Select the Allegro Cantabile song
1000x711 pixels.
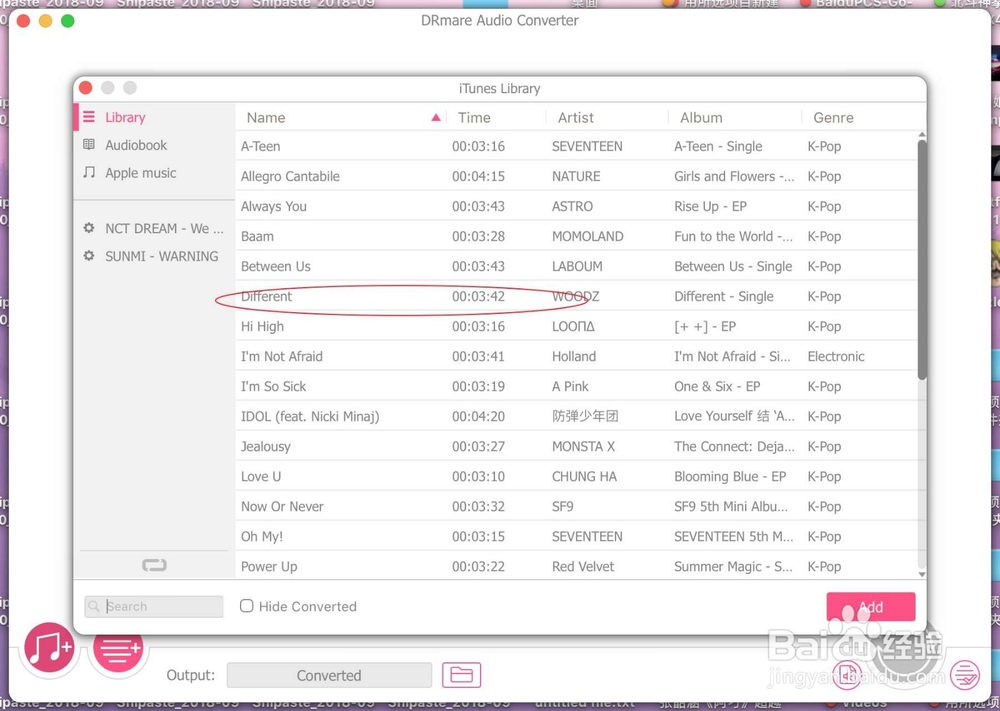576,176
